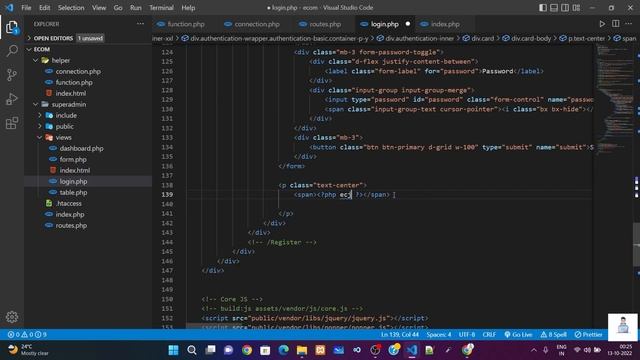Click the Prettier status item
Viewport: 640px width, 360px height.
(588, 335)
